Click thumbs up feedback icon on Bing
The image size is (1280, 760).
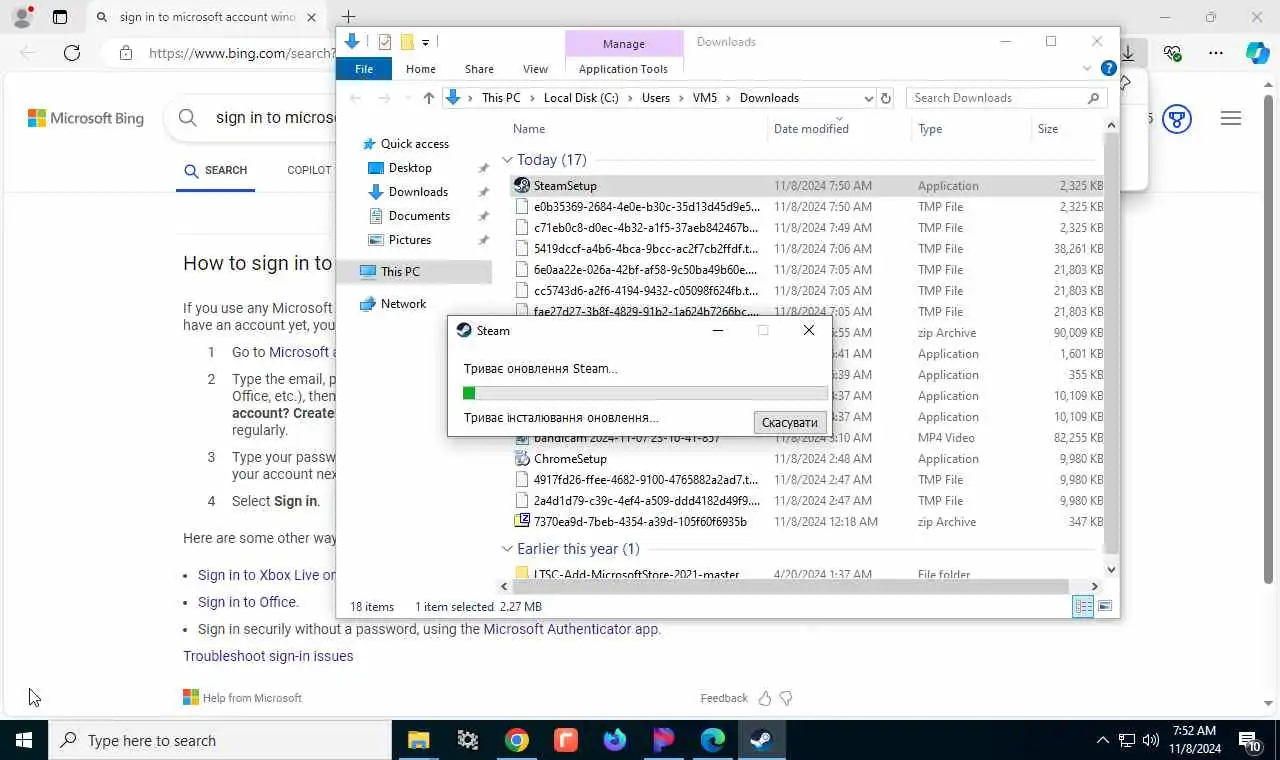pos(764,698)
